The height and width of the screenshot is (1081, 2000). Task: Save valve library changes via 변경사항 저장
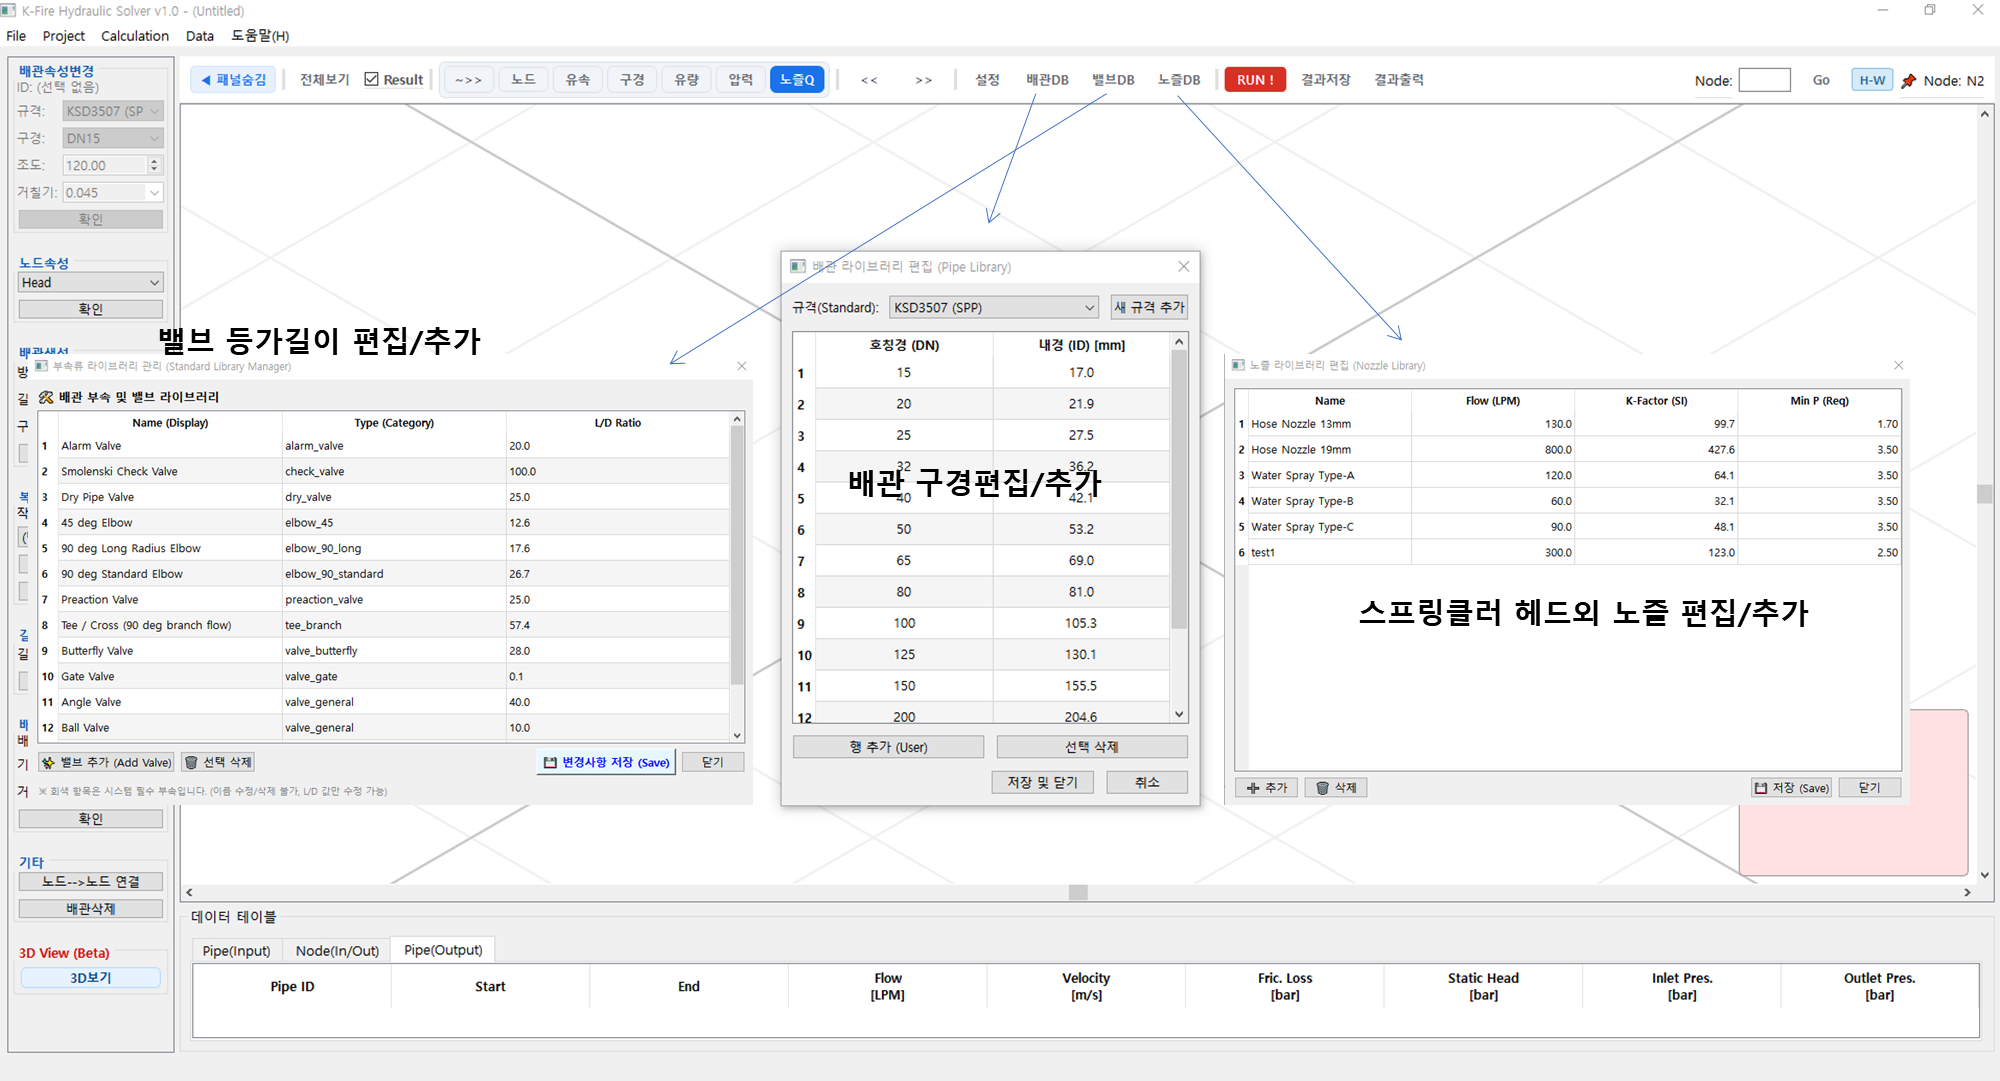[606, 762]
